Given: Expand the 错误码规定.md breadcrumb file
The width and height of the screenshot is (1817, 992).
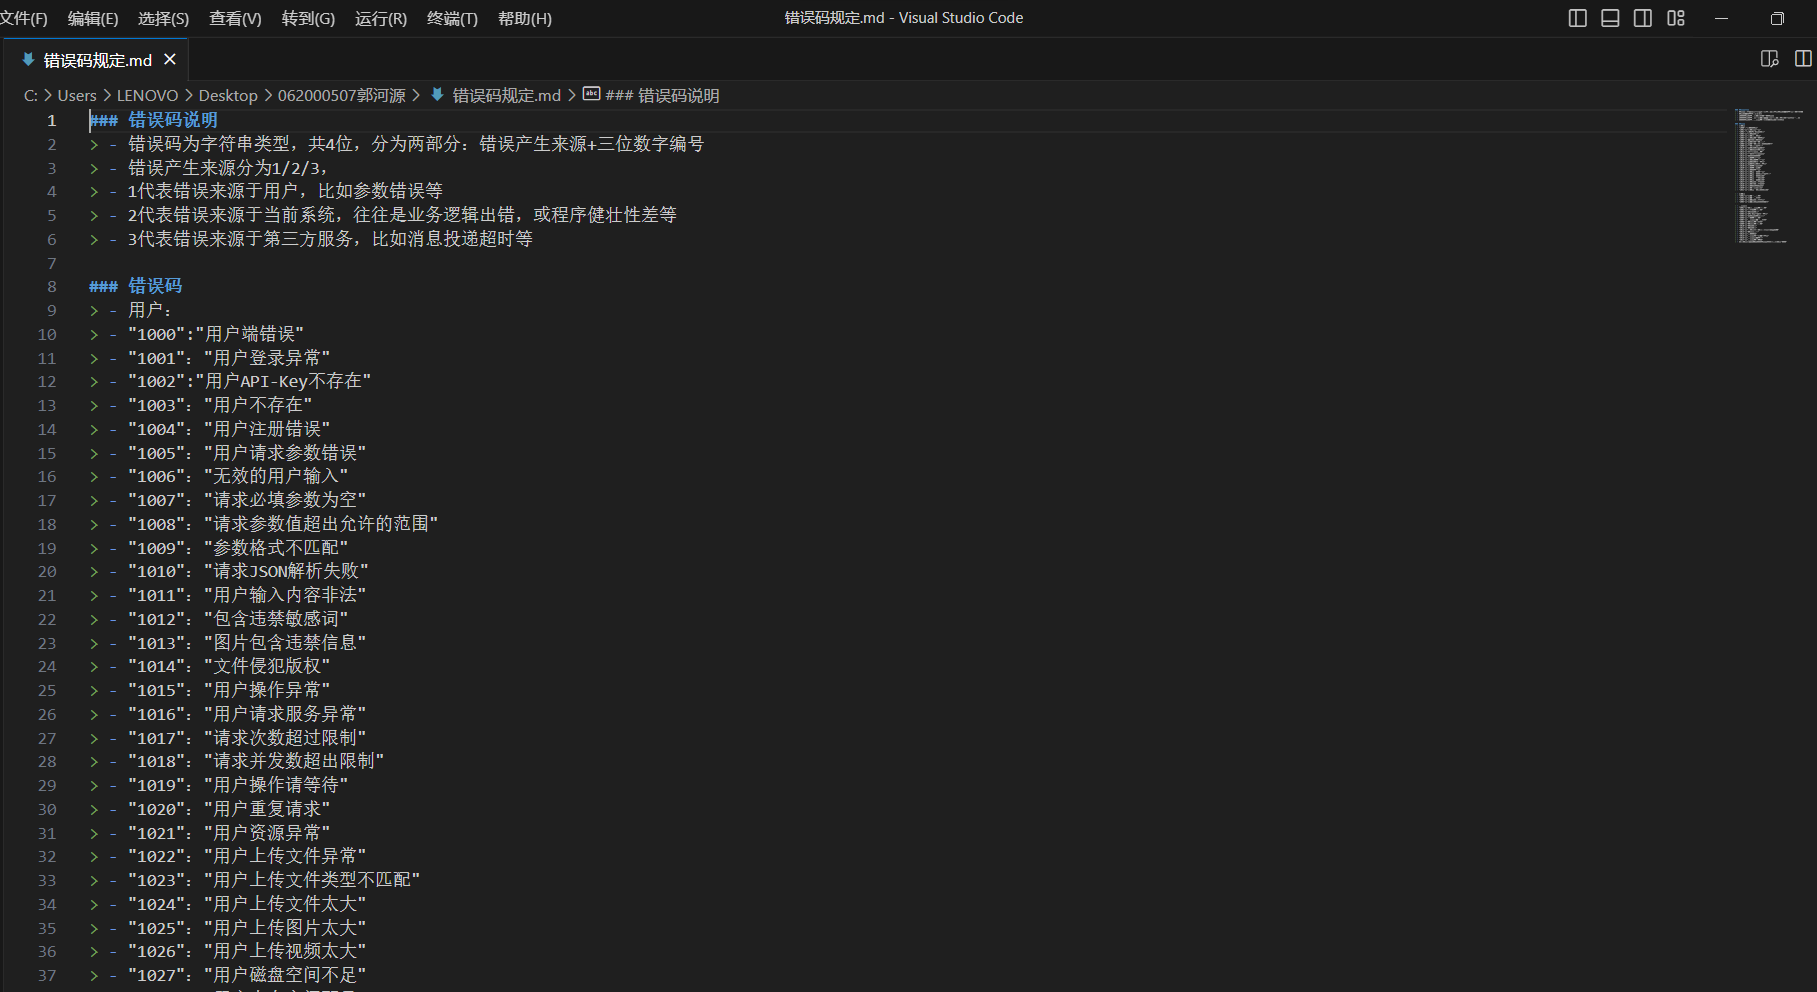Looking at the screenshot, I should point(507,96).
